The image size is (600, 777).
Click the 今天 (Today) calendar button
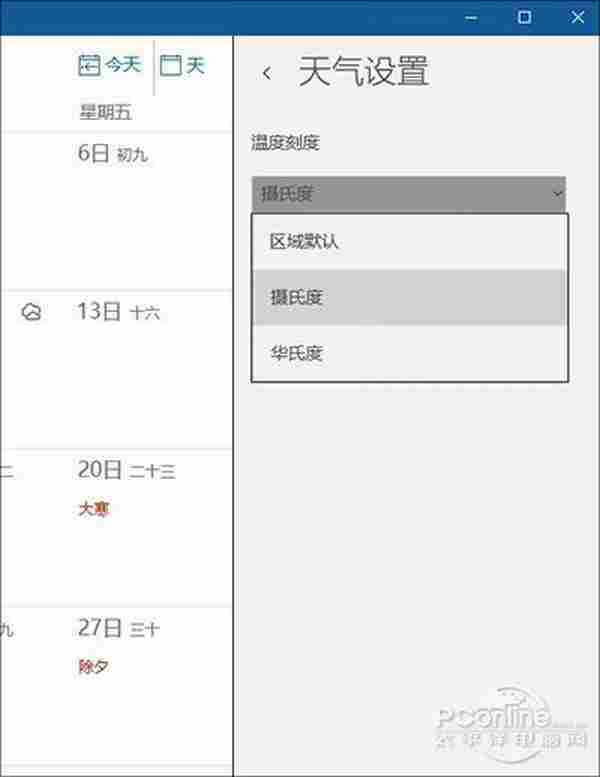110,66
